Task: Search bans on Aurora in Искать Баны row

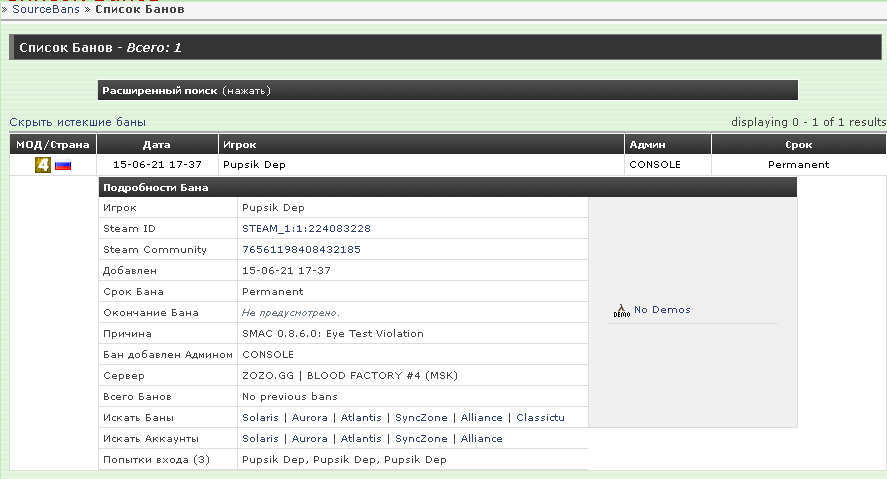Action: (x=309, y=418)
